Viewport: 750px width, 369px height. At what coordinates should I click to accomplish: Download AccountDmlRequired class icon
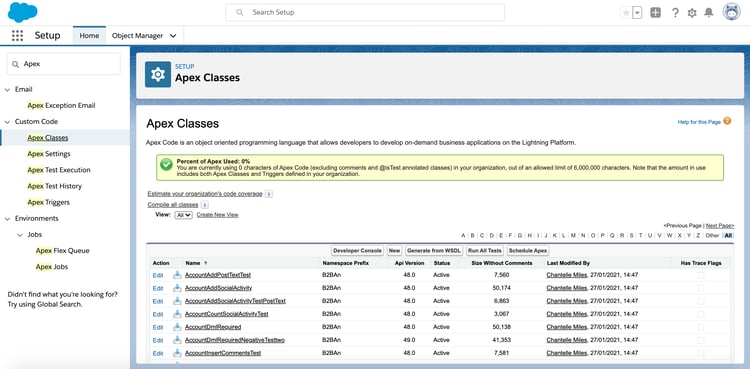(x=177, y=327)
